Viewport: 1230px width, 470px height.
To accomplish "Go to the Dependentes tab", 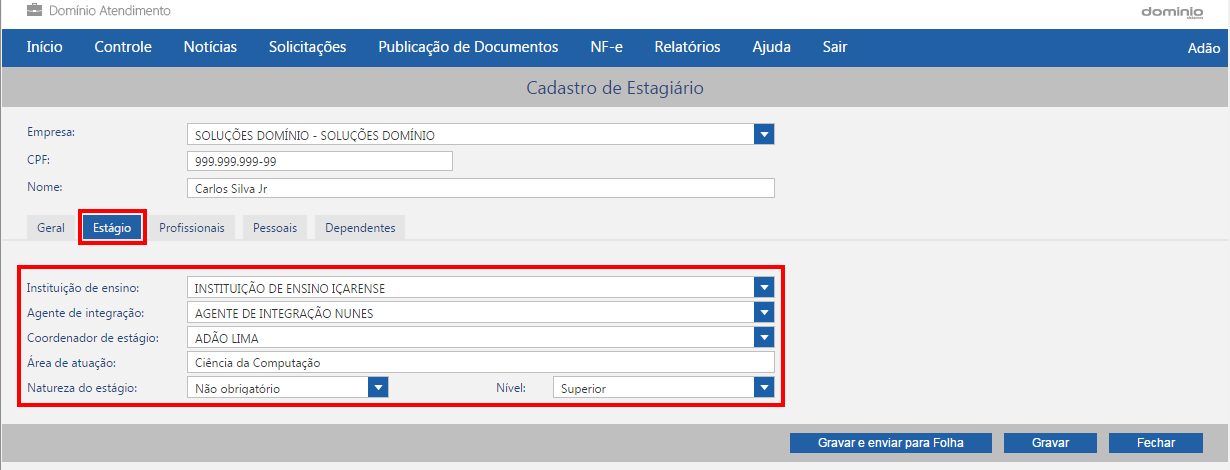I will pyautogui.click(x=360, y=227).
